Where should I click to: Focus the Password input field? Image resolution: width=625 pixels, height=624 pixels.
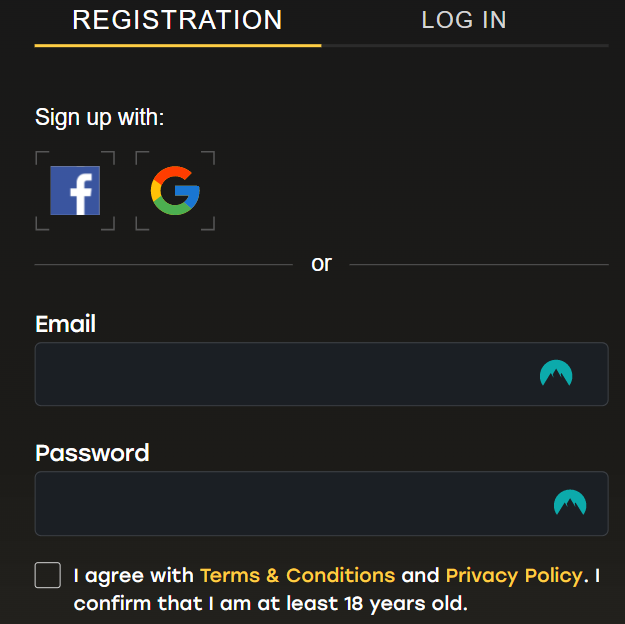point(322,504)
